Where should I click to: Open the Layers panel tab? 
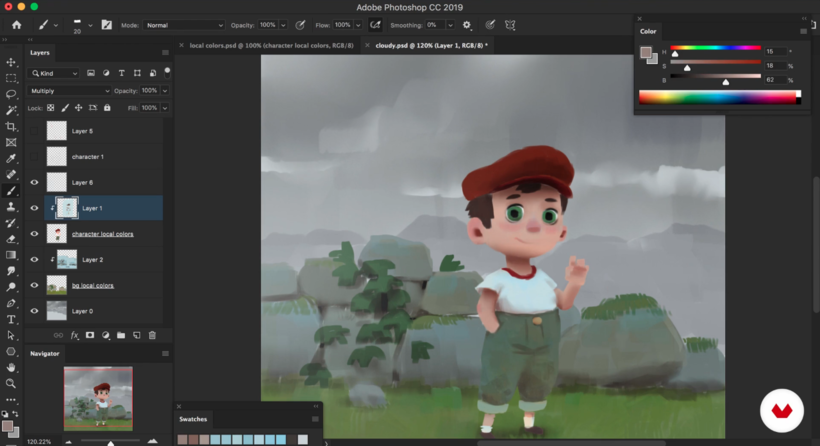pyautogui.click(x=40, y=53)
